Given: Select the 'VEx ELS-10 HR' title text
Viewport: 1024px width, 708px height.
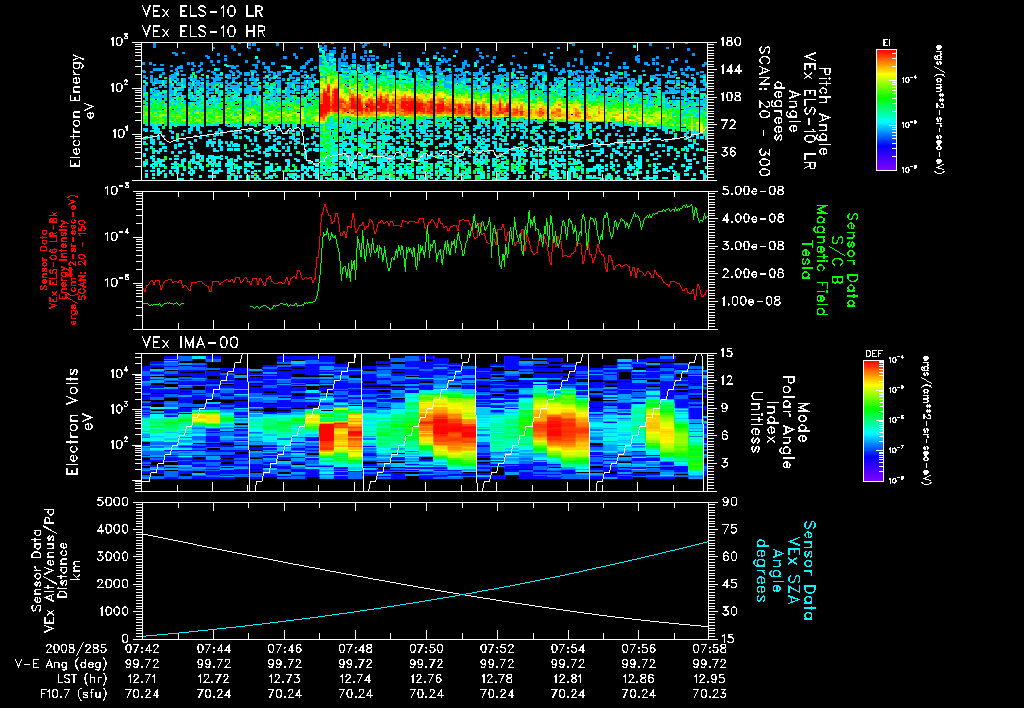Looking at the screenshot, I should (x=203, y=31).
